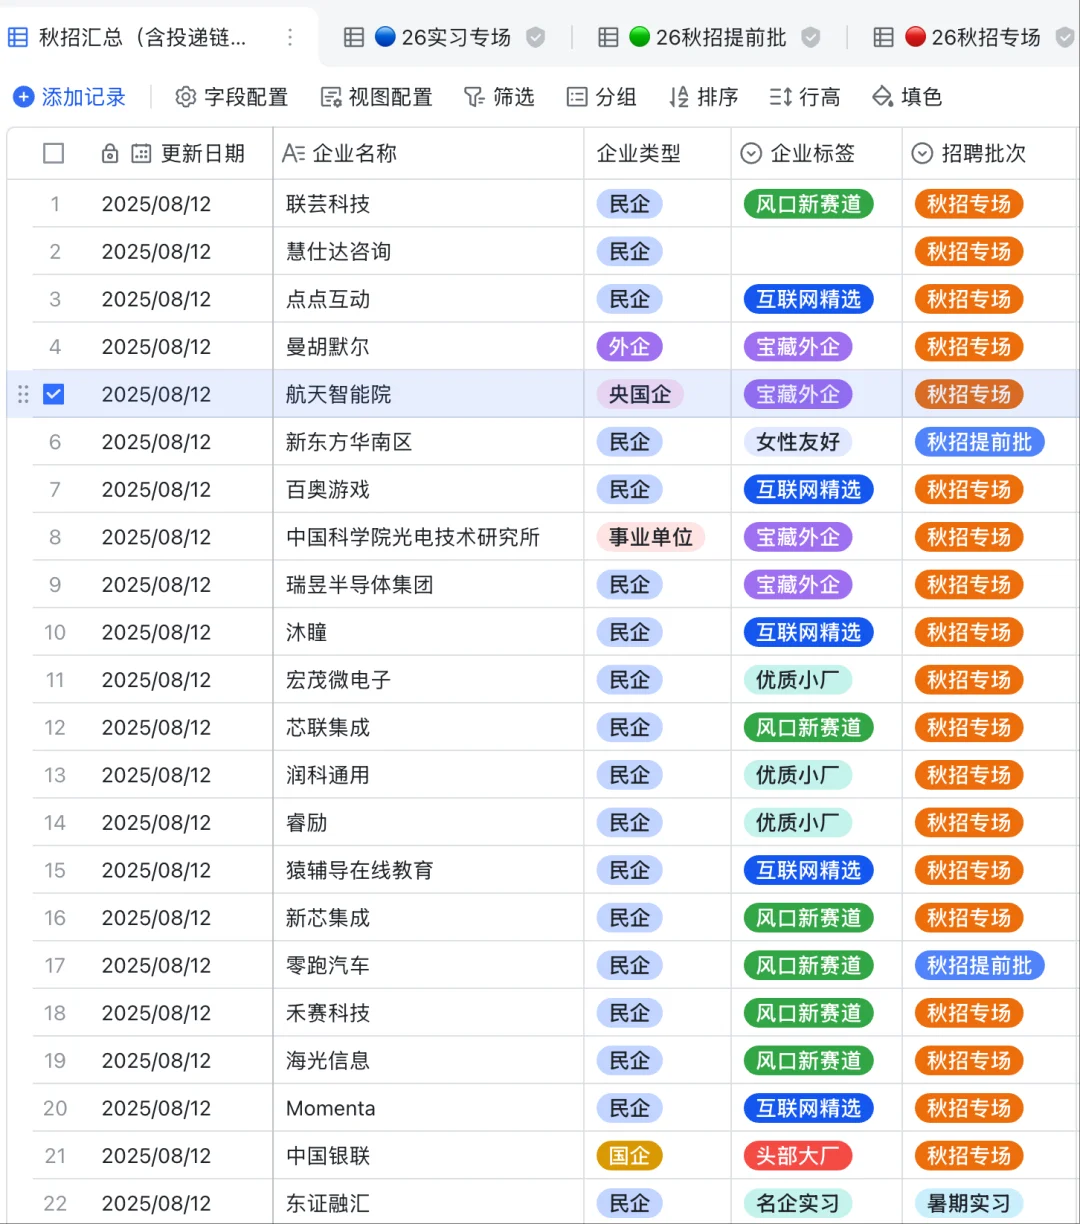Click the text-type icon beside 企业名称
The image size is (1080, 1224).
pos(293,153)
